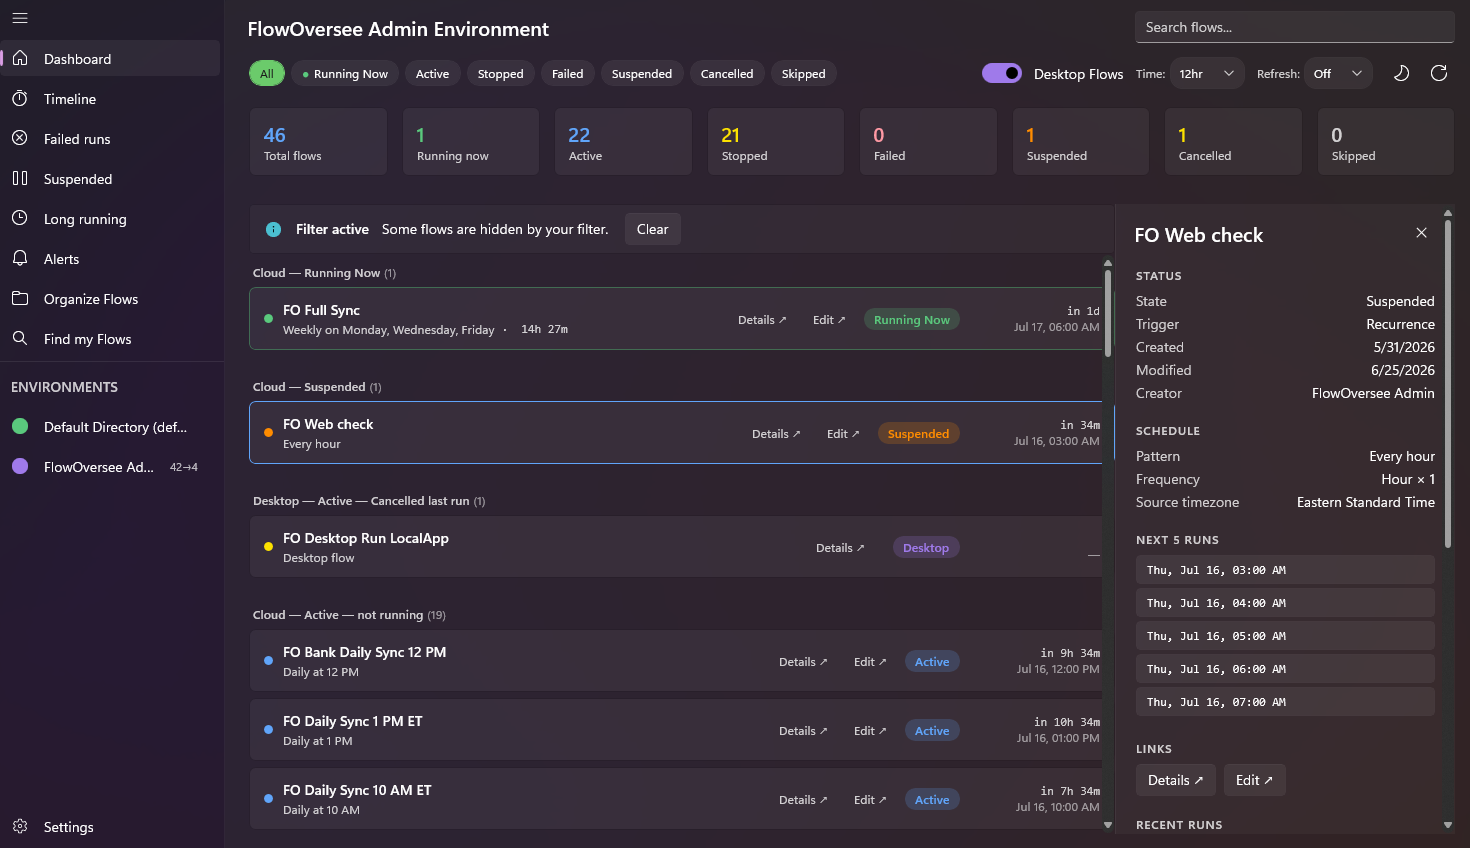Click the Stopped 21 stat card

tap(776, 142)
